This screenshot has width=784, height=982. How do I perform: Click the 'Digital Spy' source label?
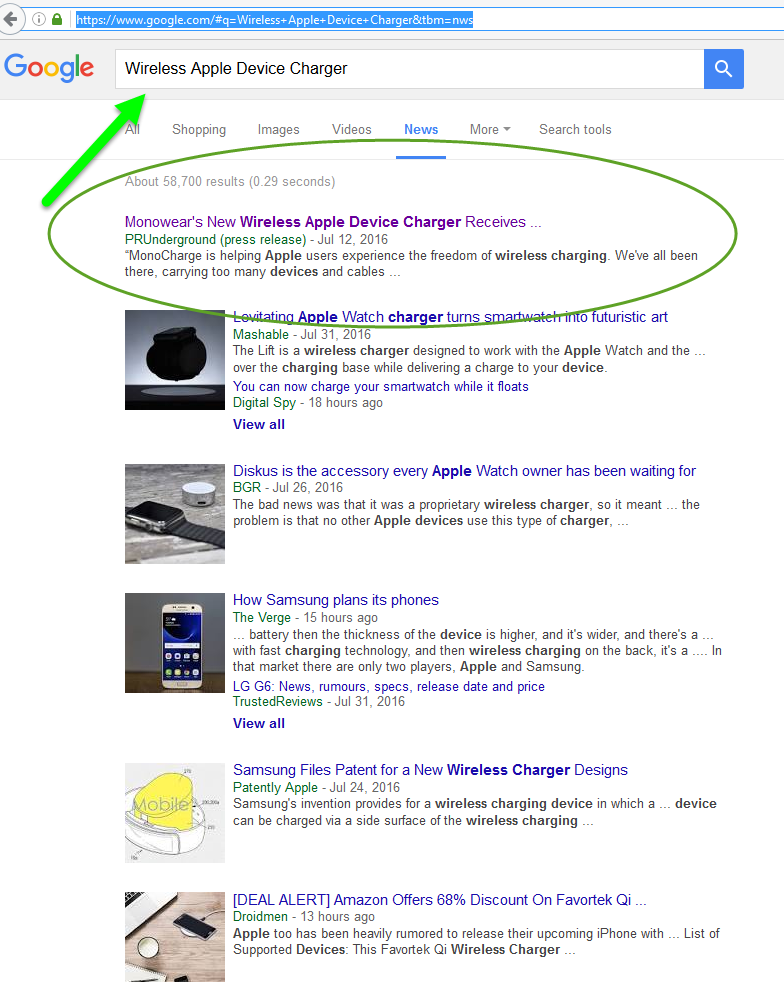click(x=264, y=403)
